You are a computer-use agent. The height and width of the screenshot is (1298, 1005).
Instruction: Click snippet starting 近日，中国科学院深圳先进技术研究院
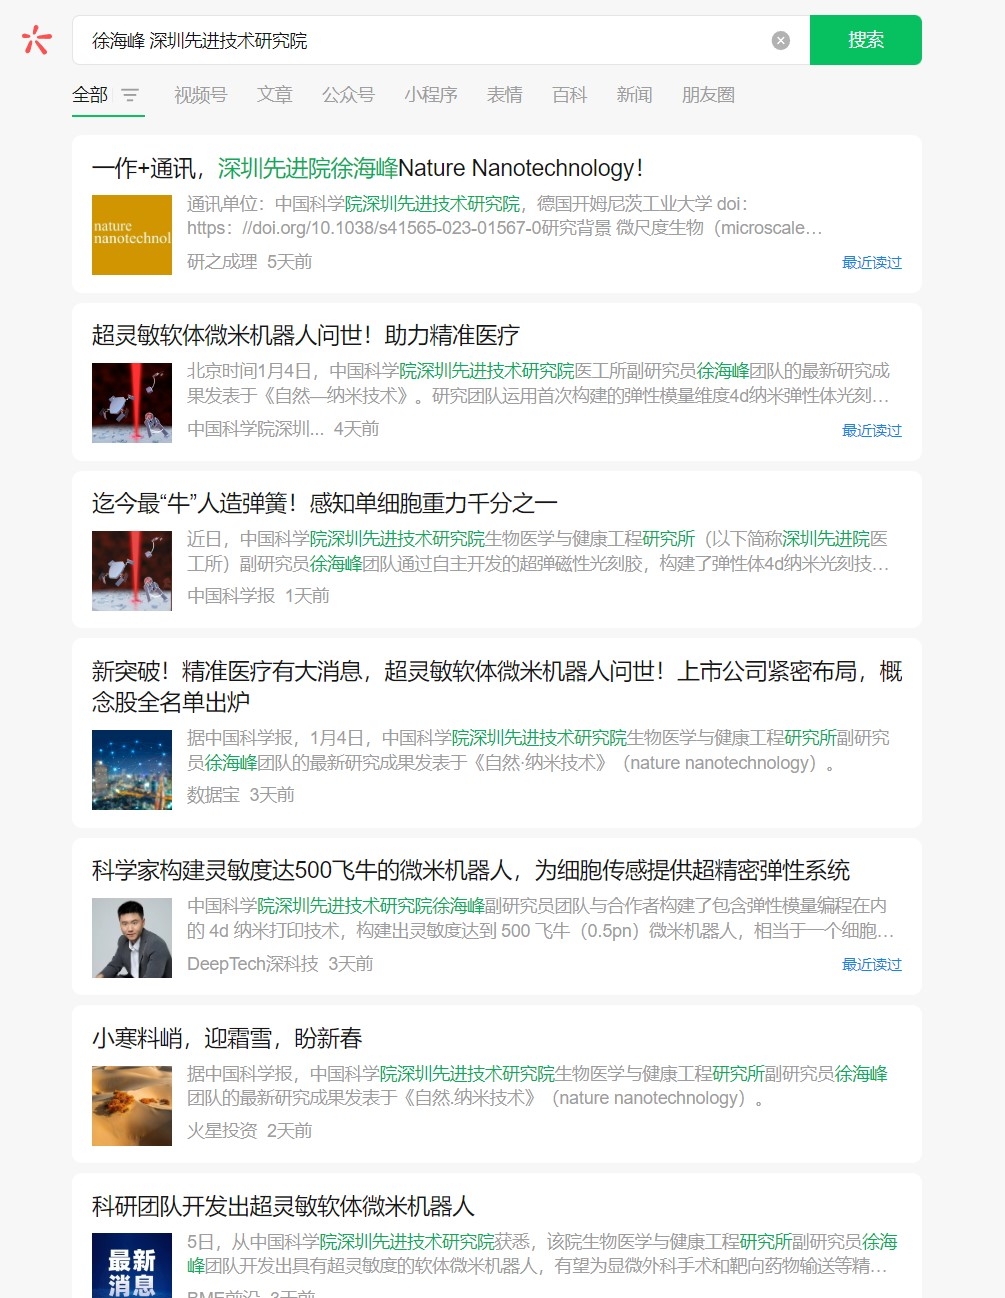click(538, 551)
